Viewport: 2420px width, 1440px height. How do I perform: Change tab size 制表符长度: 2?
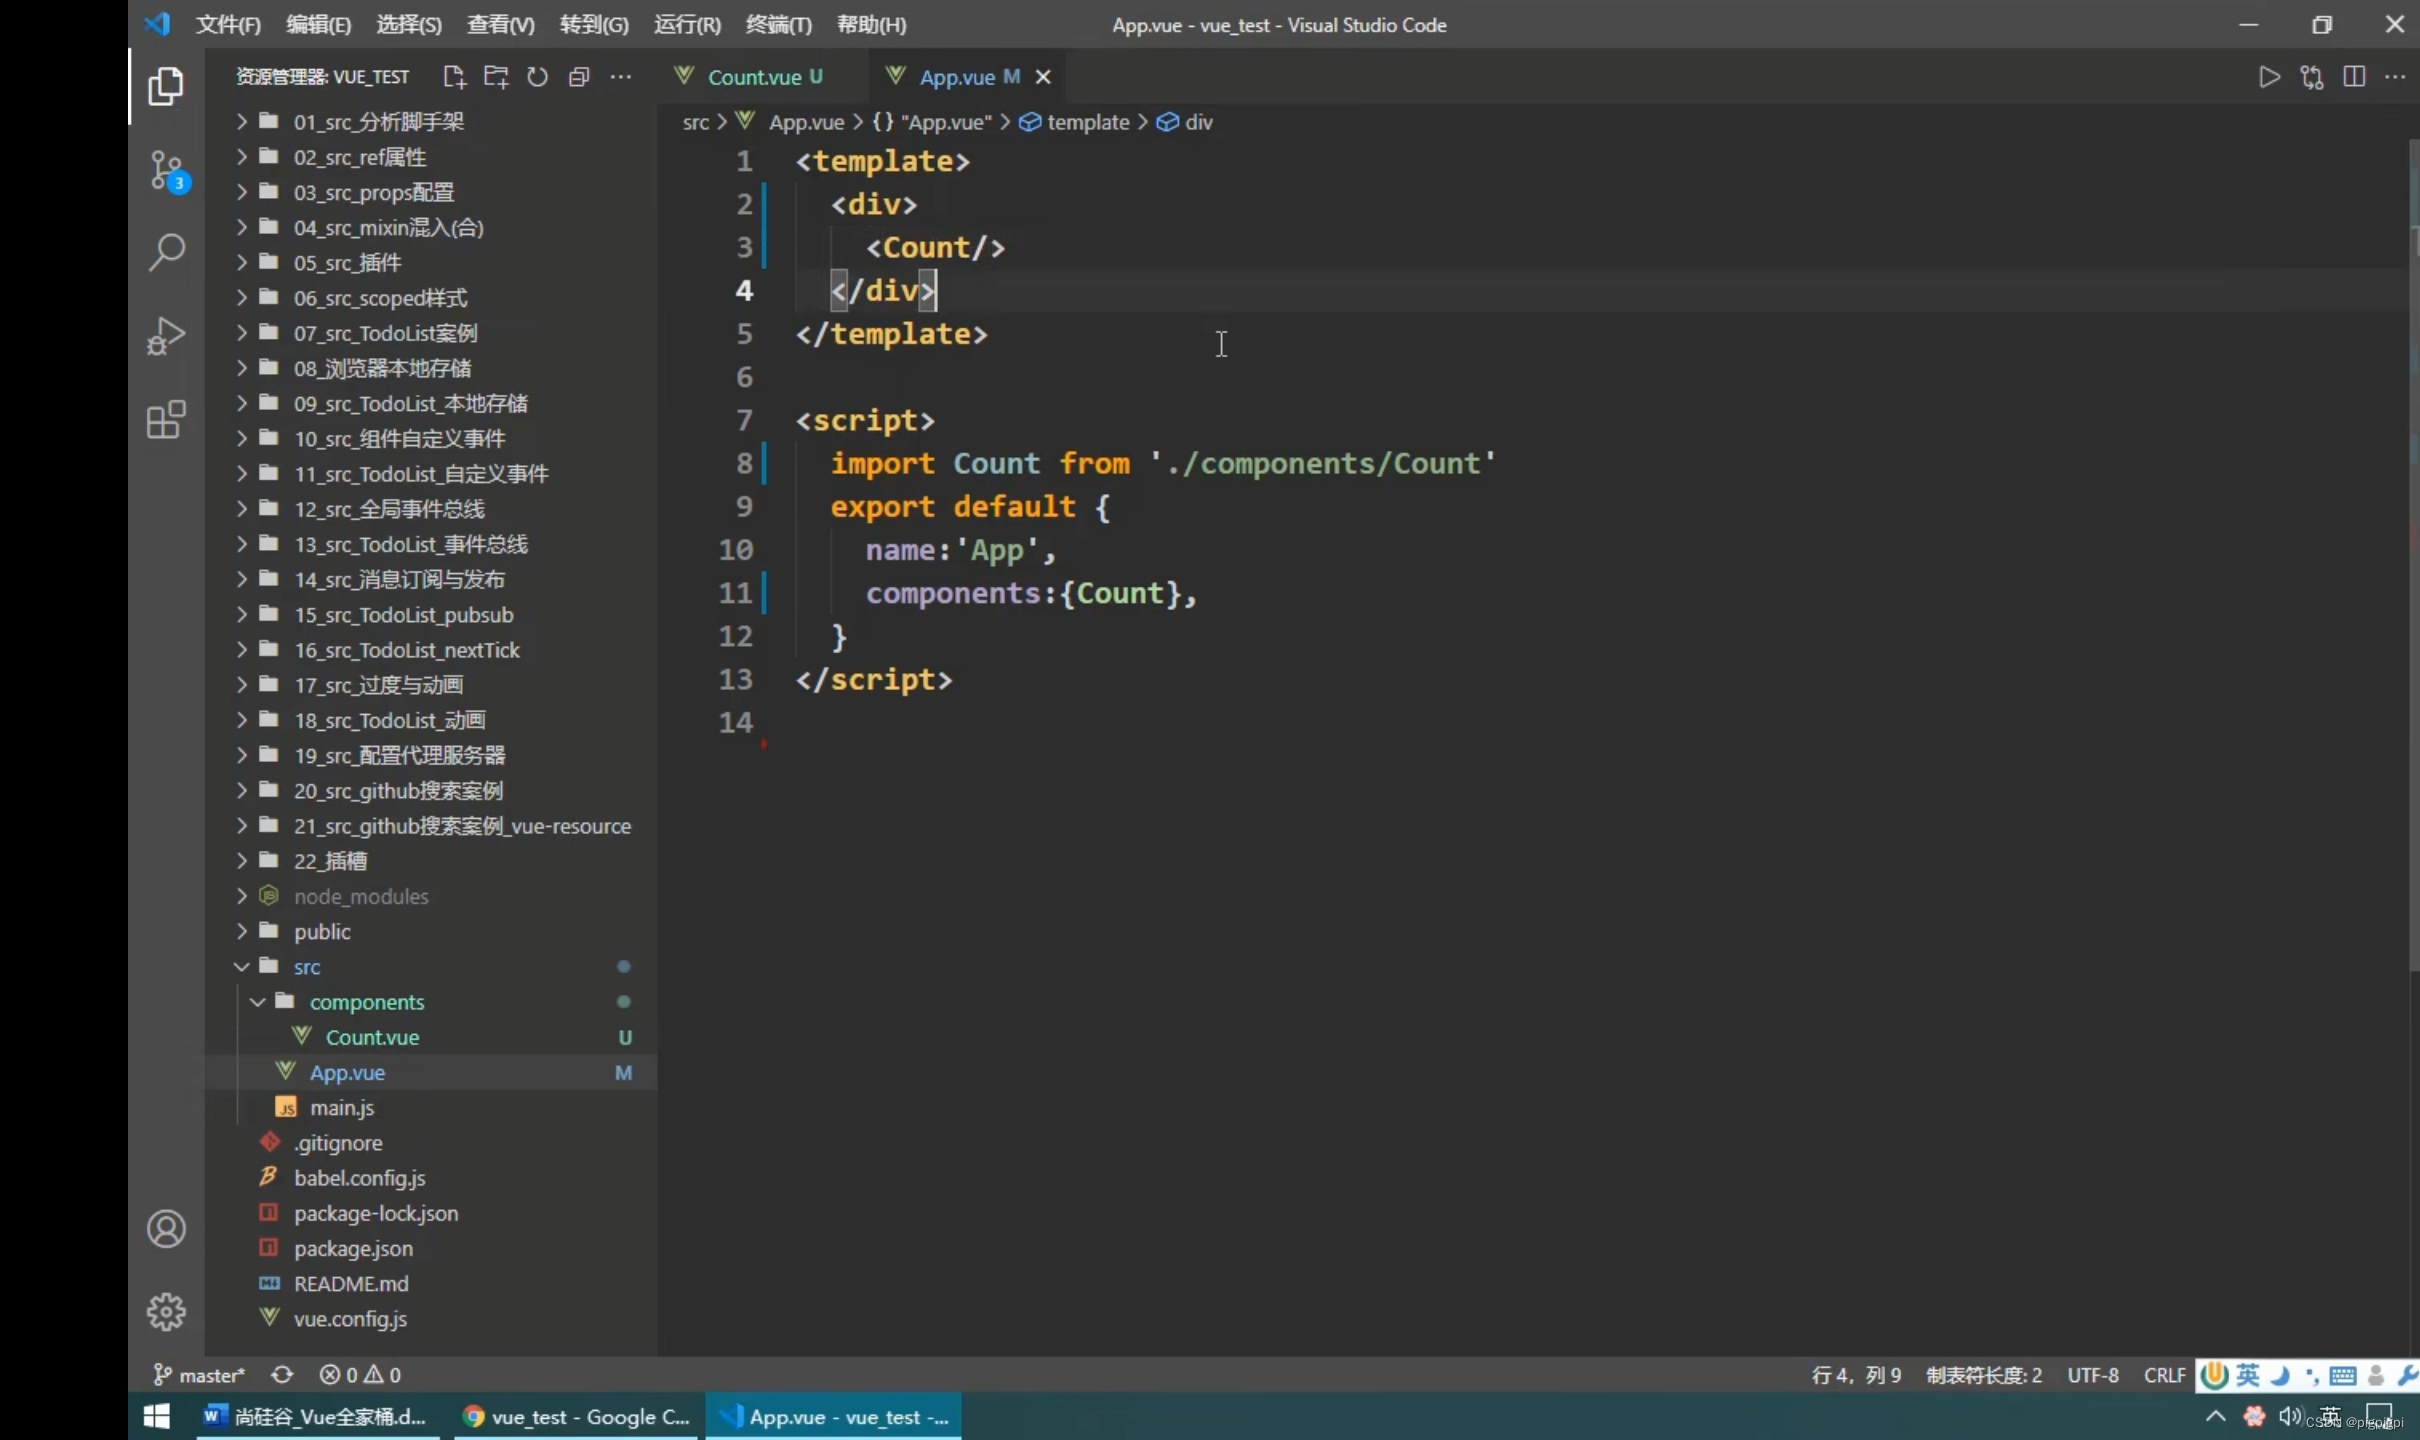pyautogui.click(x=1984, y=1375)
